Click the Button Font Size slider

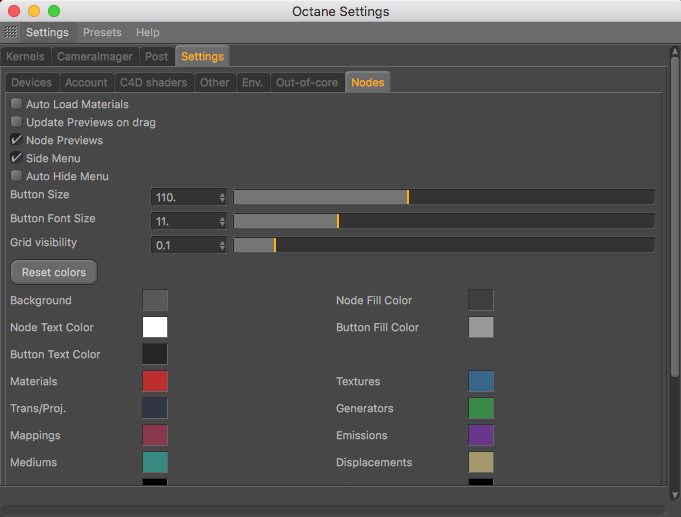pos(444,221)
